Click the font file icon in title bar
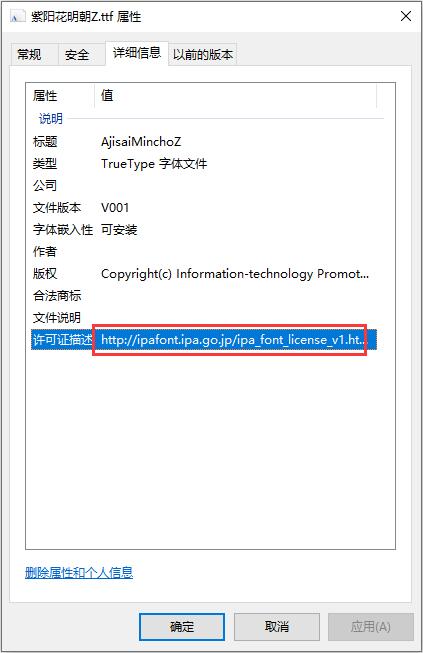The height and width of the screenshot is (653, 423). pos(17,17)
